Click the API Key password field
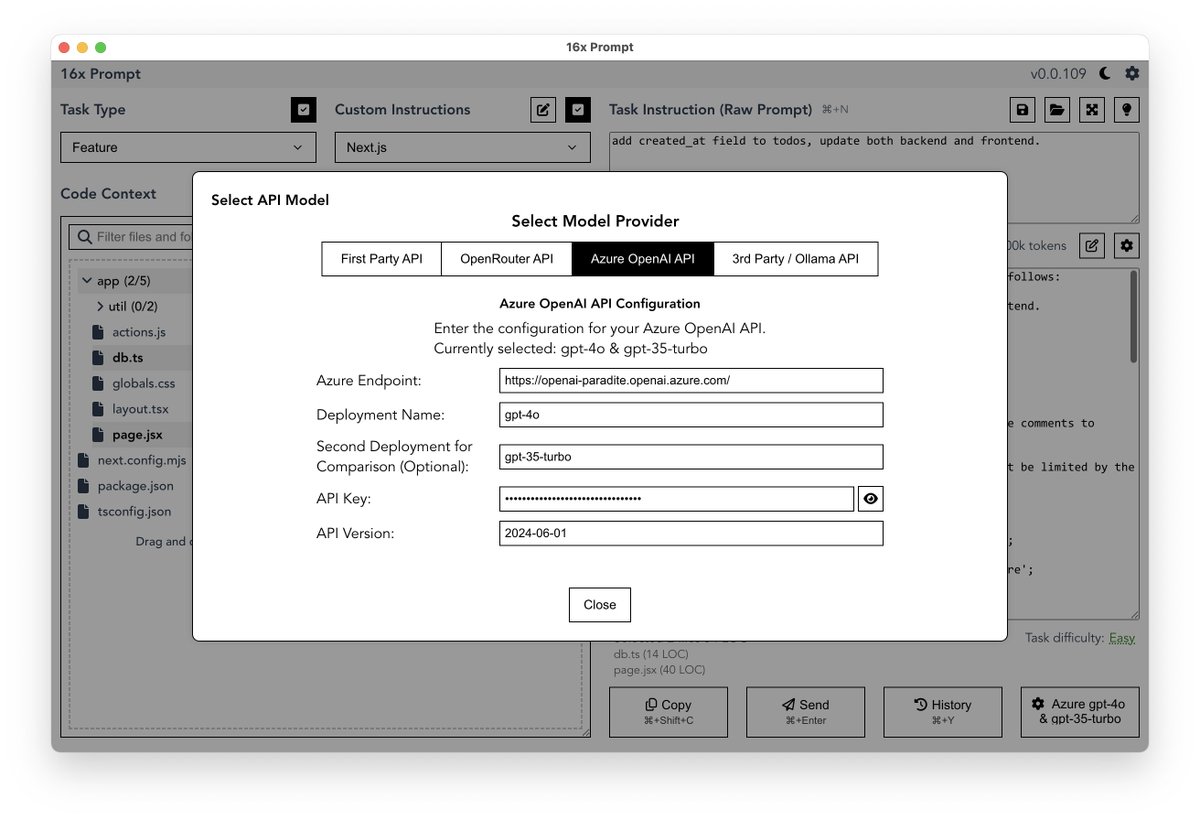 (x=676, y=499)
